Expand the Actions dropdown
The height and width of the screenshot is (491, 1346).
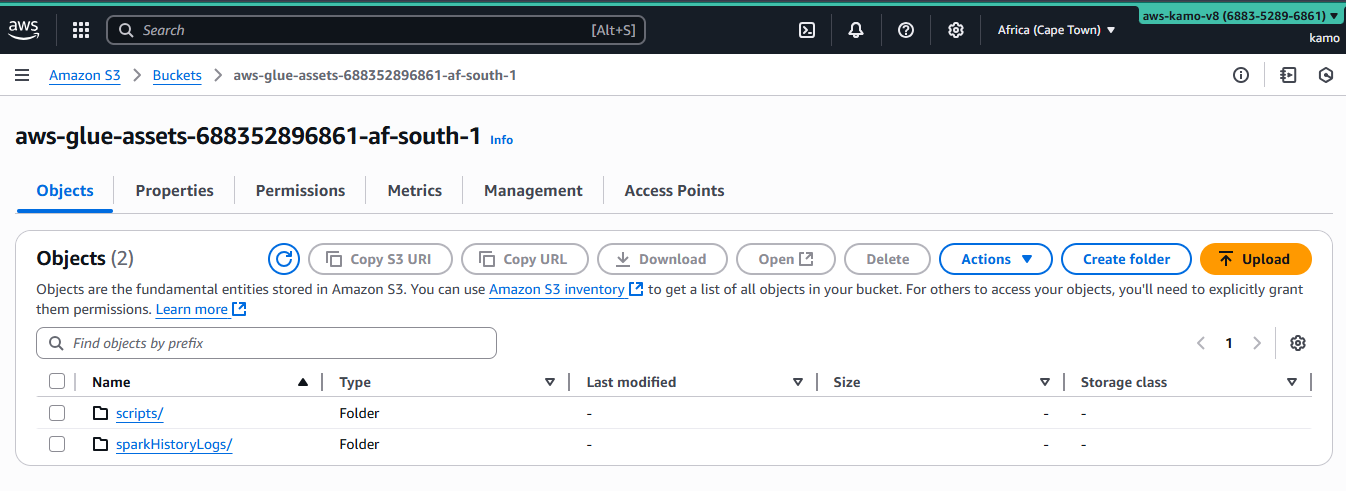(x=996, y=259)
